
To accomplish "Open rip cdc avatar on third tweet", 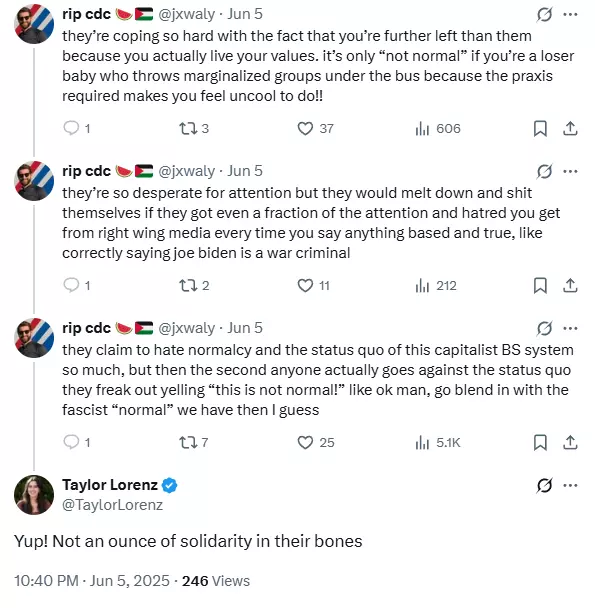I will point(34,338).
